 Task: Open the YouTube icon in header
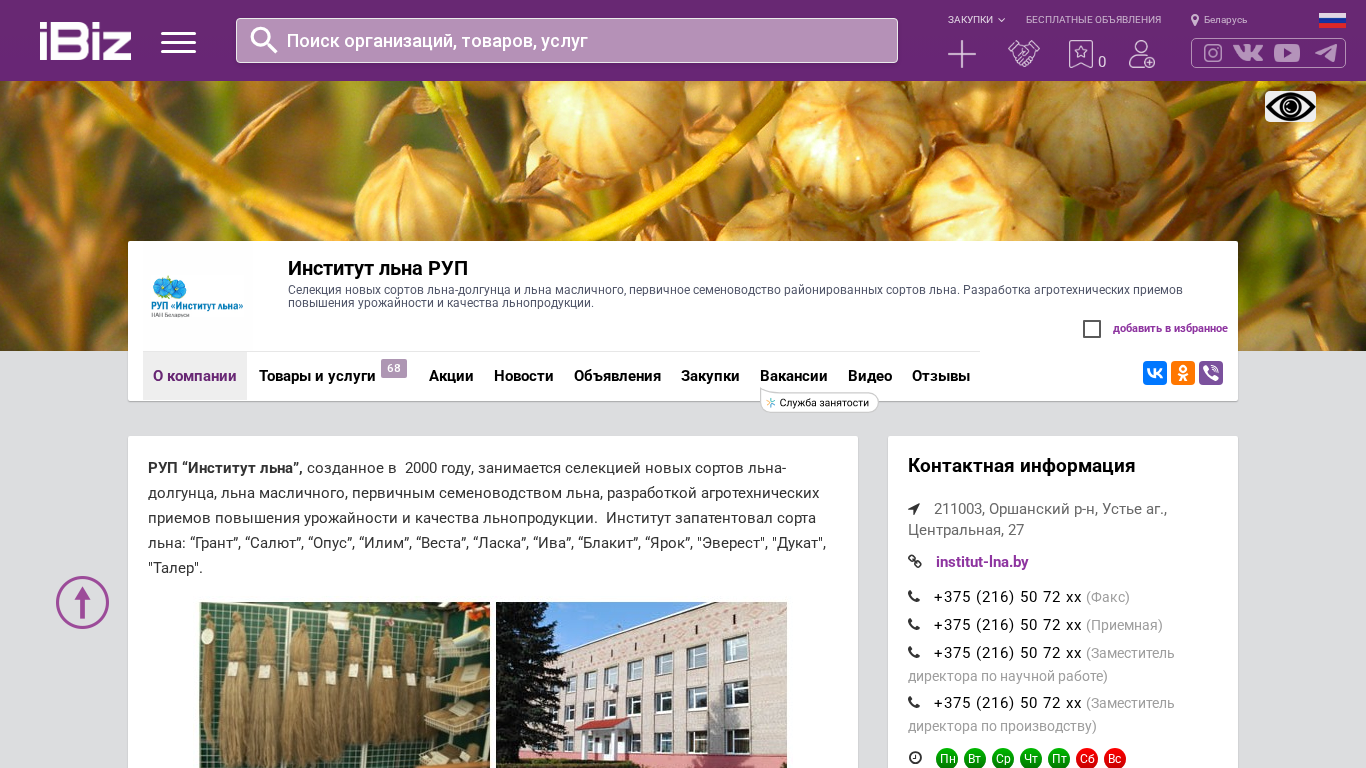point(1287,53)
